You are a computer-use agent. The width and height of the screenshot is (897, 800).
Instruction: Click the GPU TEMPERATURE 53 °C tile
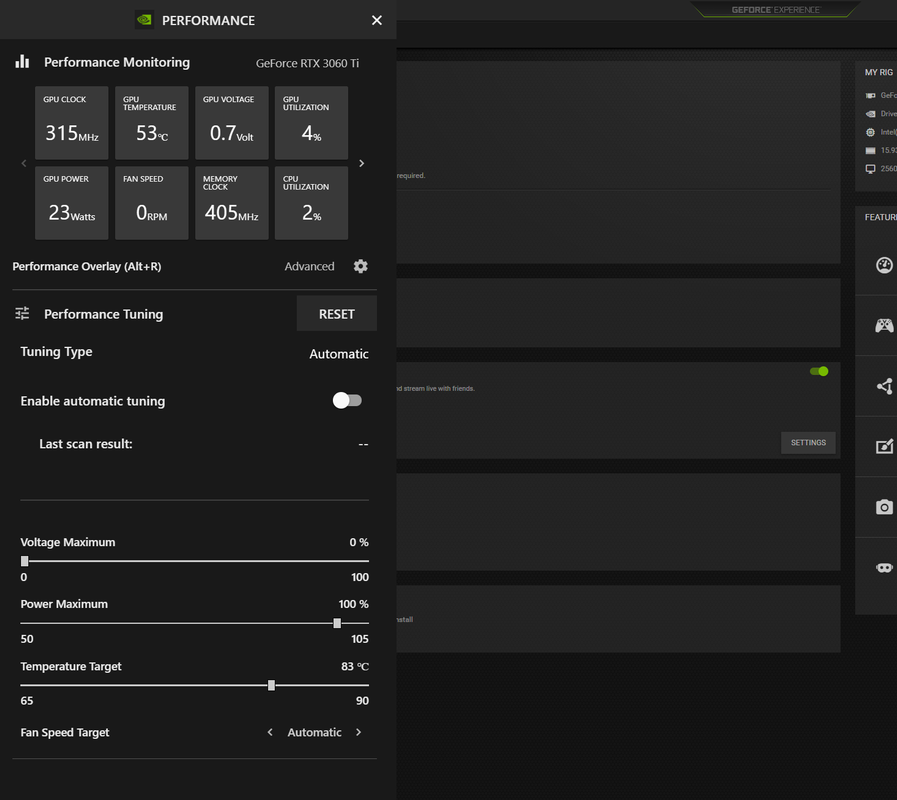152,122
